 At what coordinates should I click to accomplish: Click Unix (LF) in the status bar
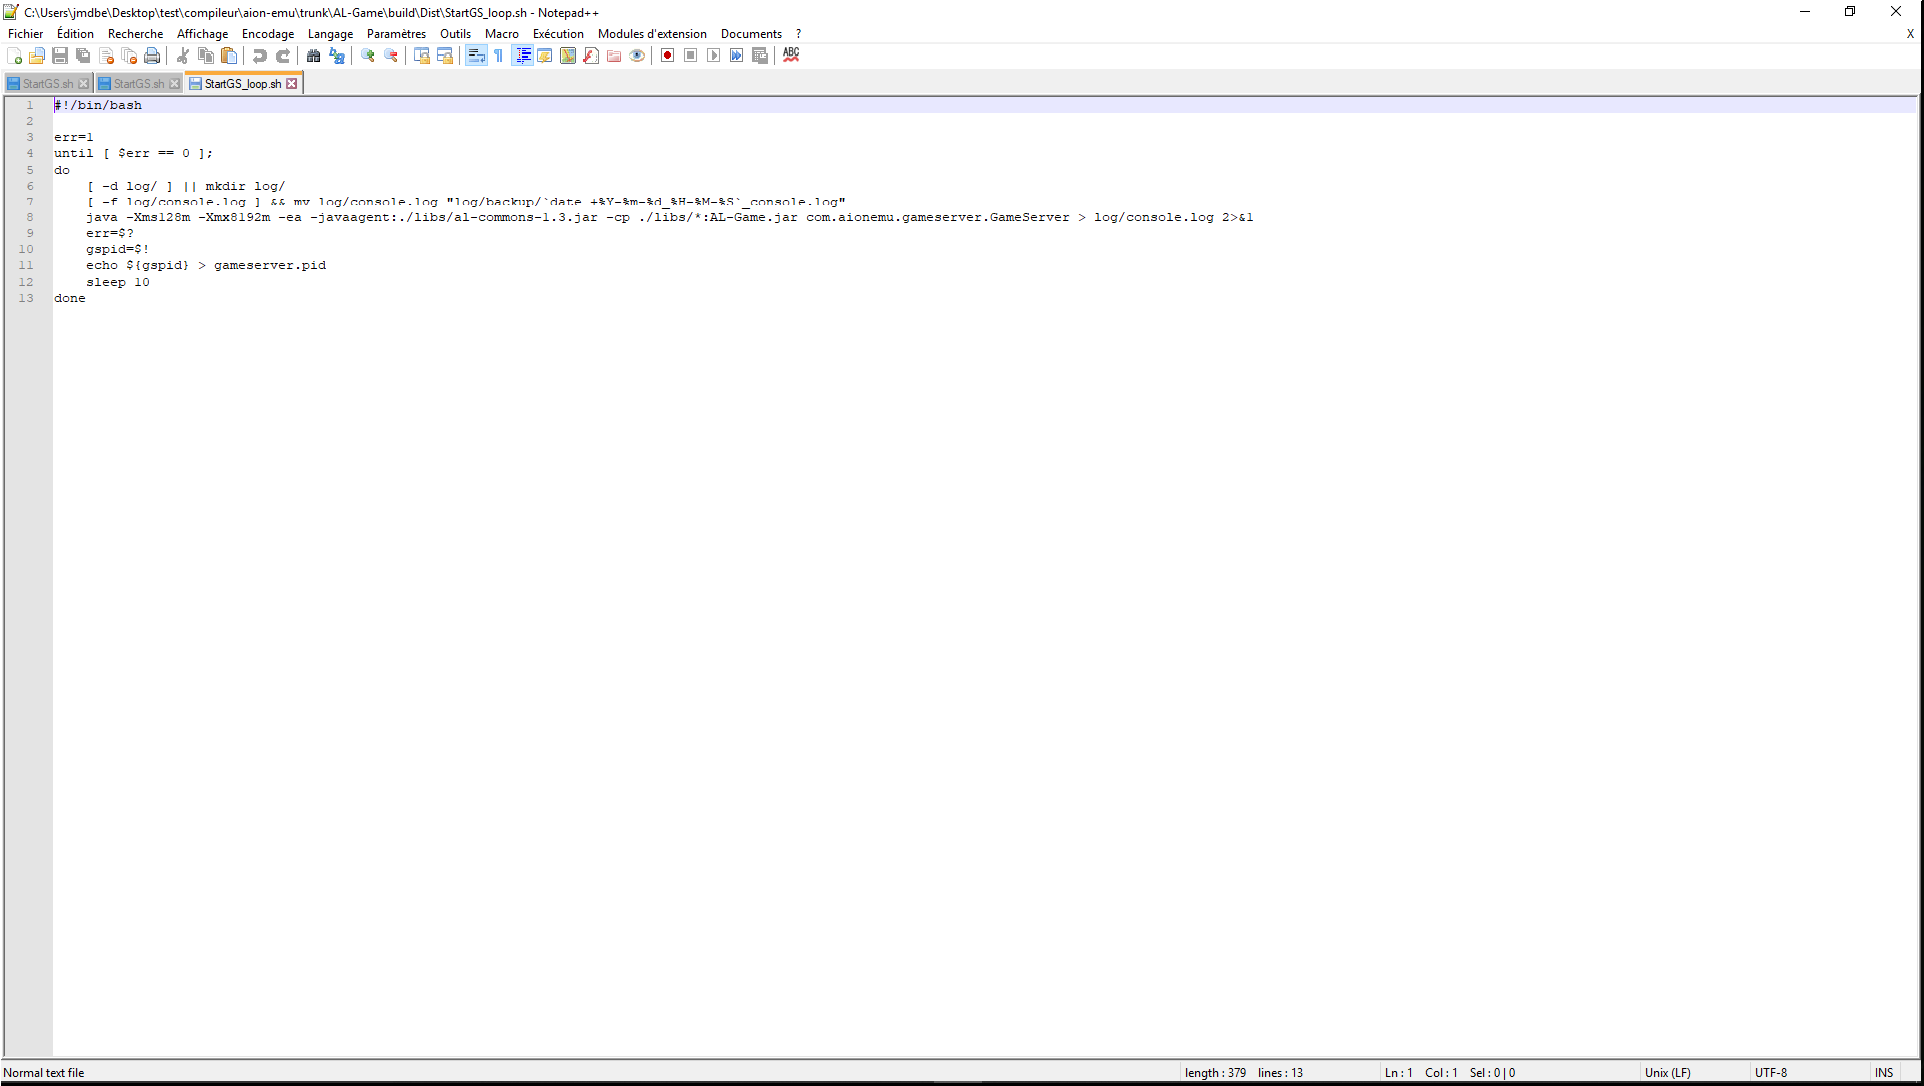click(1667, 1073)
